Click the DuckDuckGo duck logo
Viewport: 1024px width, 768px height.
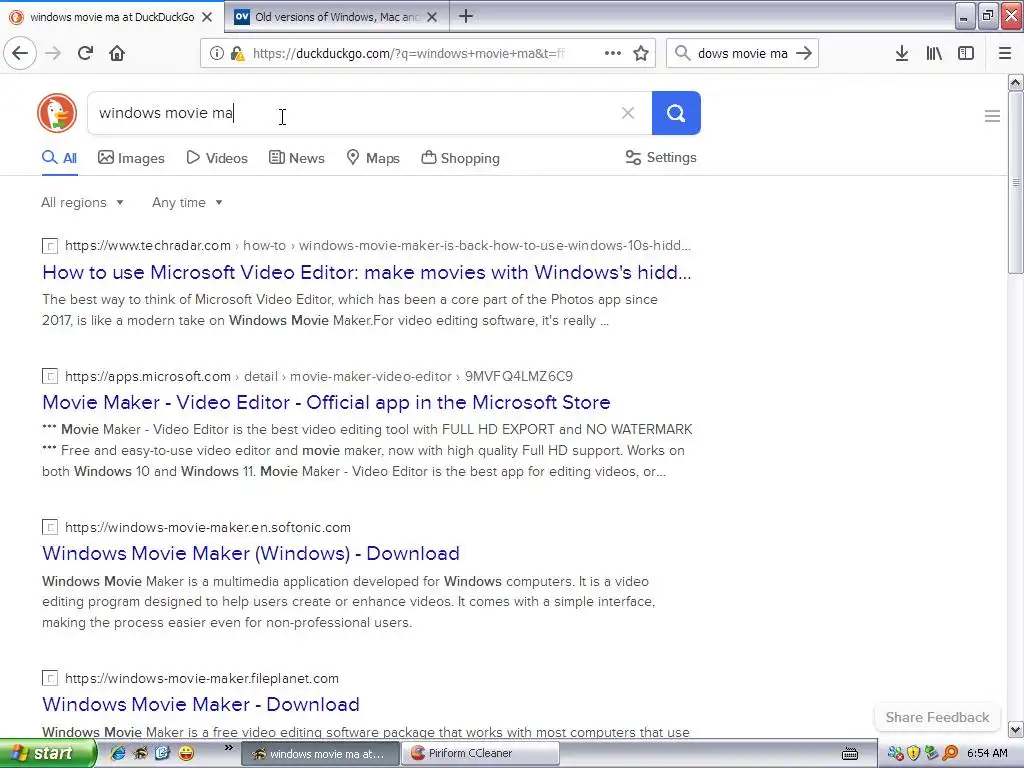(57, 113)
